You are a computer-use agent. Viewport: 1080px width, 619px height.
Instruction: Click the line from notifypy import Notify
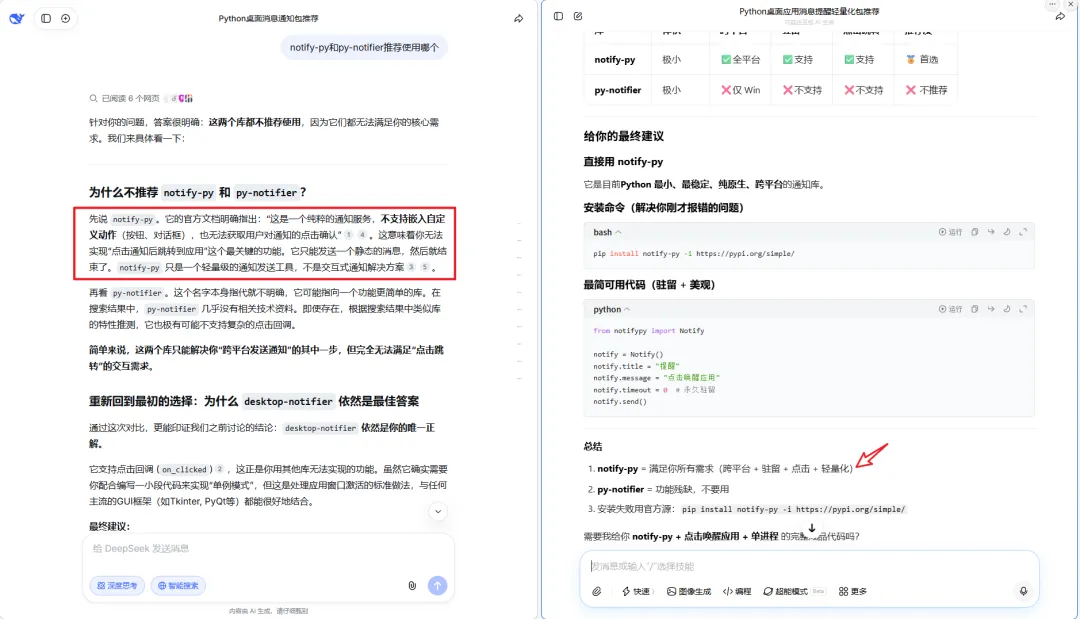[648, 331]
